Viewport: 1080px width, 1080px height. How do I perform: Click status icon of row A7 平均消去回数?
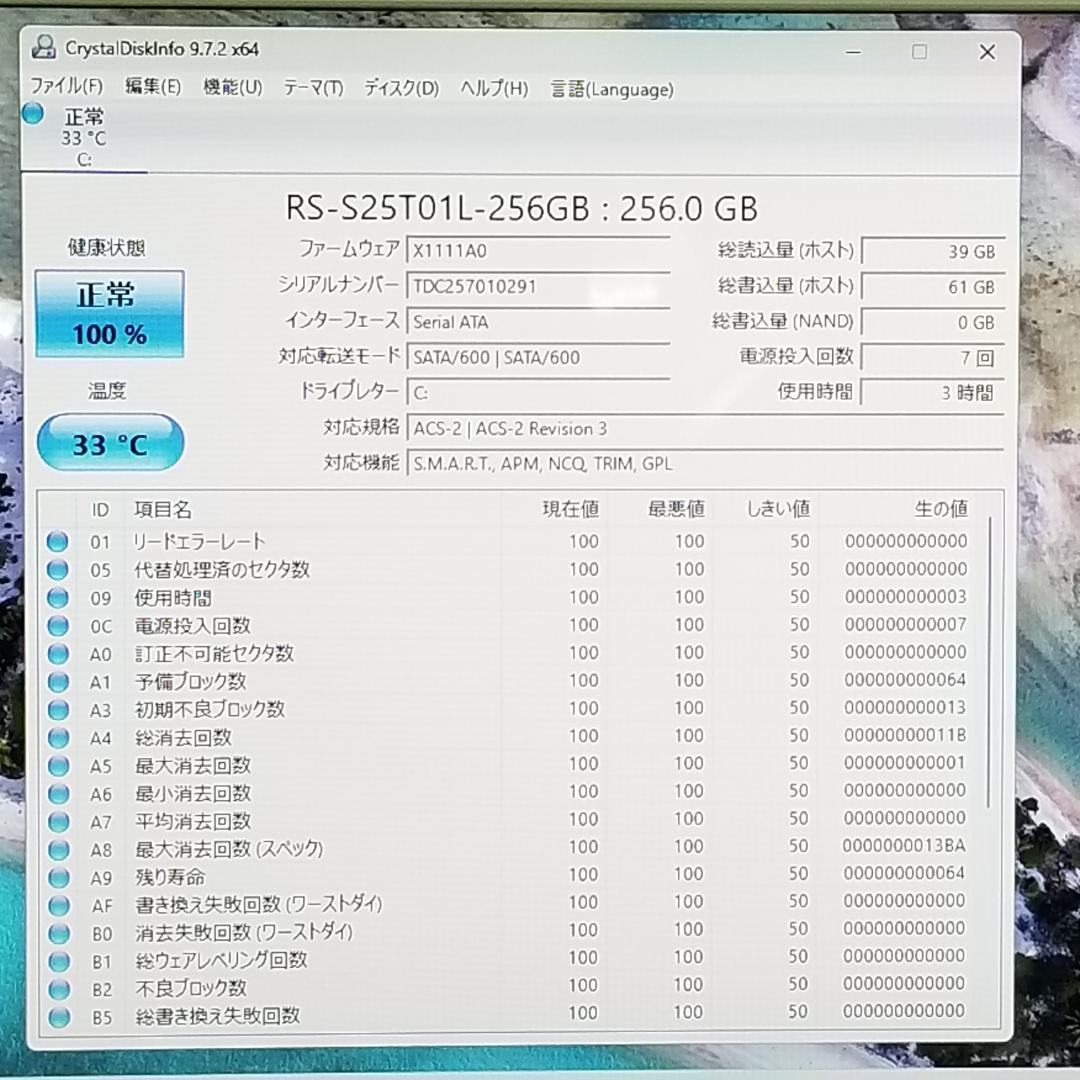pyautogui.click(x=58, y=821)
